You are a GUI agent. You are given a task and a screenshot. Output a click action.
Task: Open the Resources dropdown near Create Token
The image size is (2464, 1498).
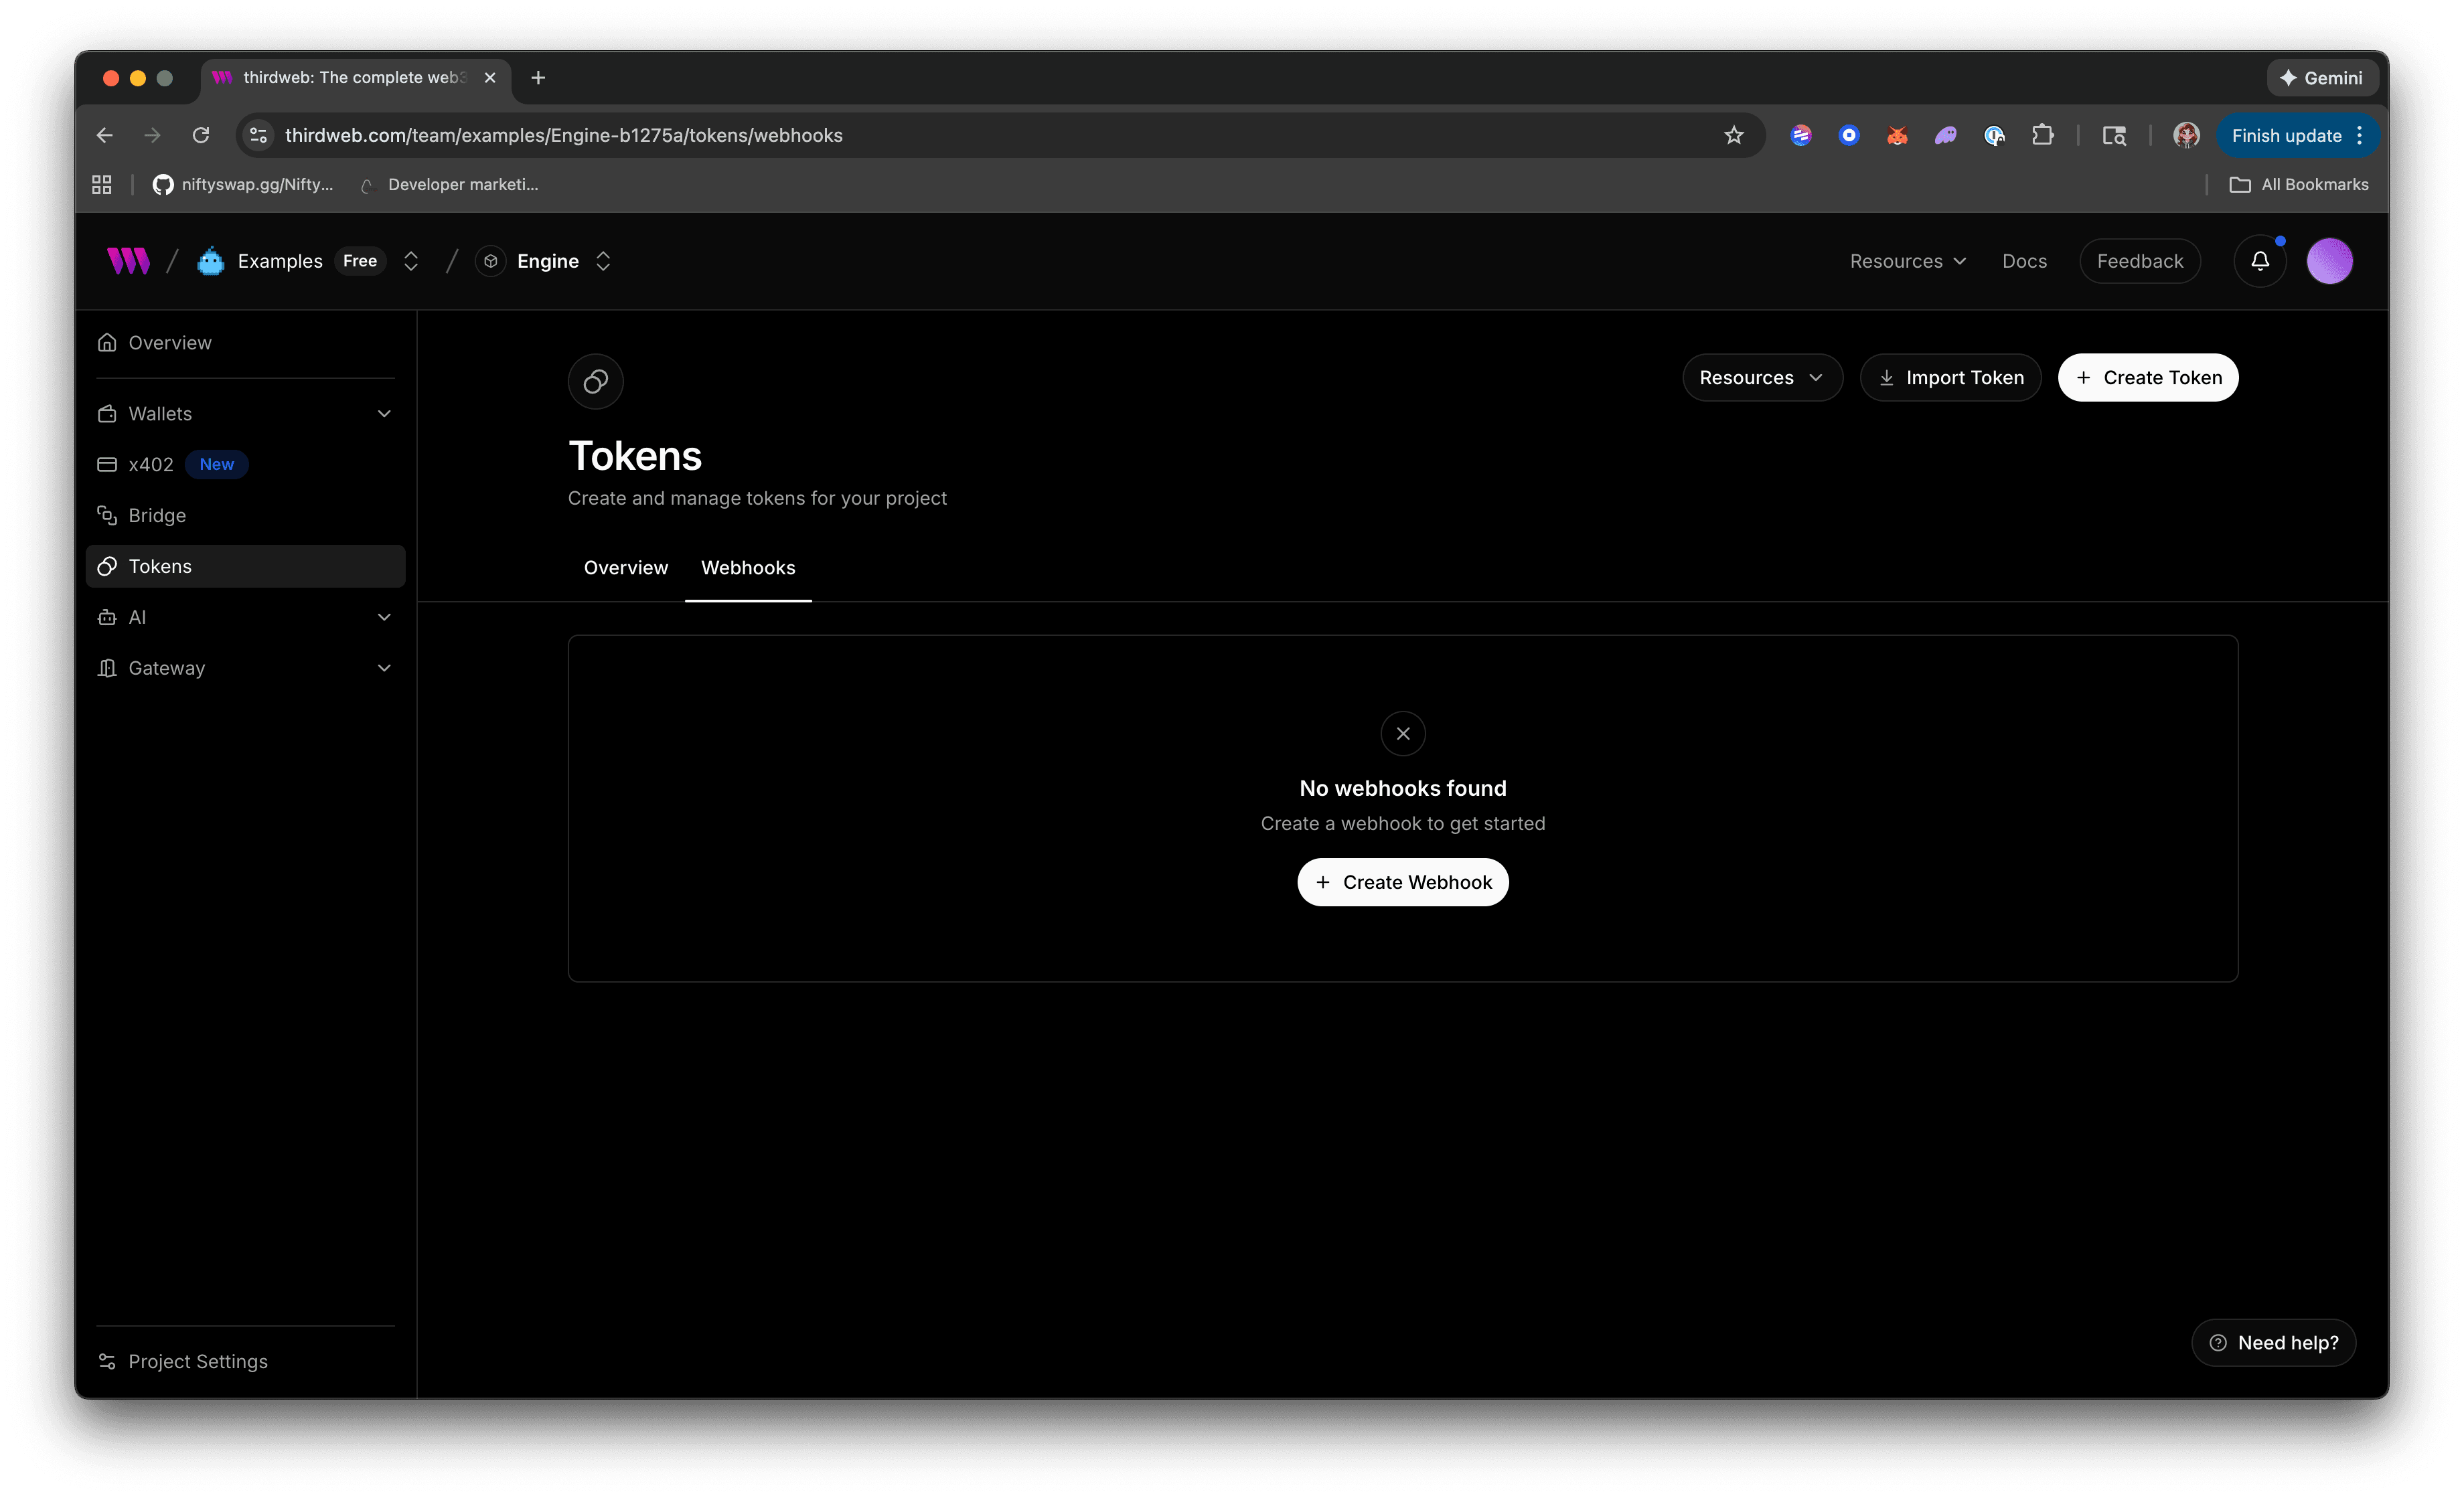click(1762, 377)
